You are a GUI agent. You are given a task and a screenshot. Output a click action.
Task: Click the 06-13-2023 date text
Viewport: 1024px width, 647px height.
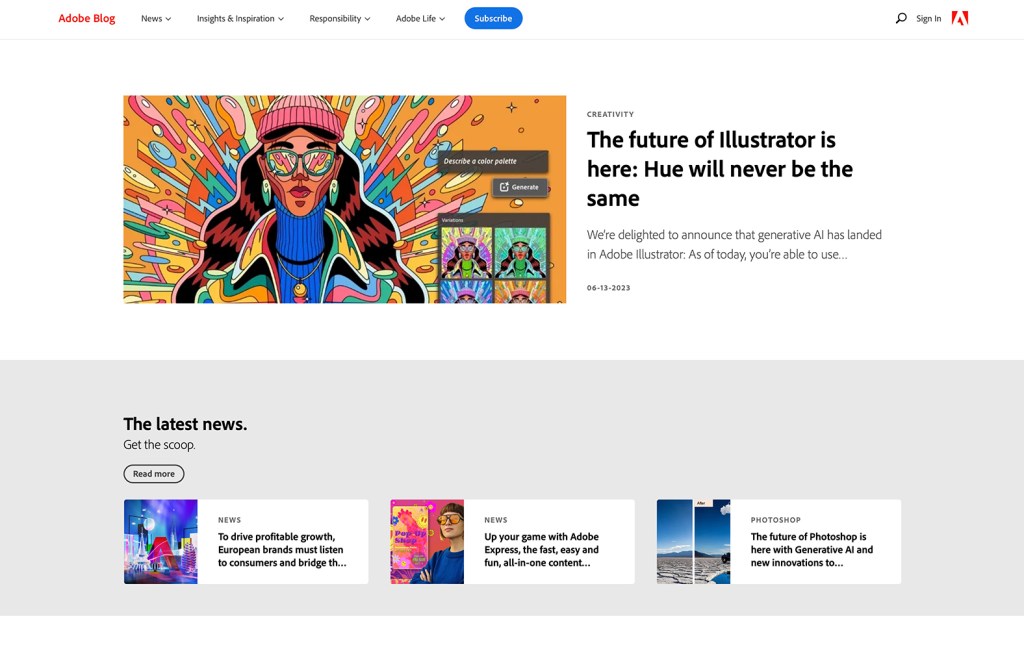[608, 288]
